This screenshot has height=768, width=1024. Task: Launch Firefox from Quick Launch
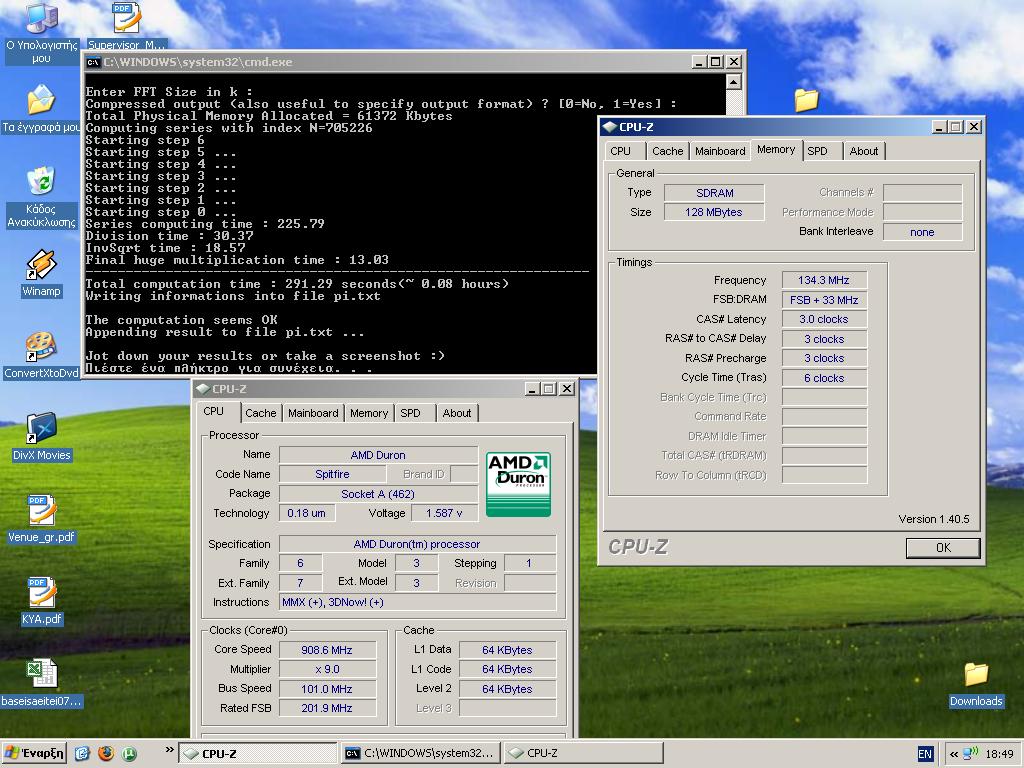tap(106, 754)
